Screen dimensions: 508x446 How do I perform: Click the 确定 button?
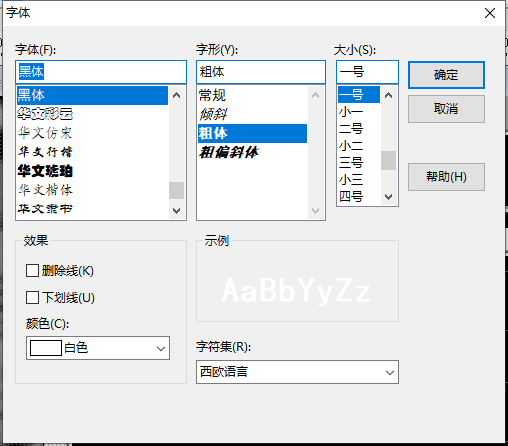tap(446, 75)
